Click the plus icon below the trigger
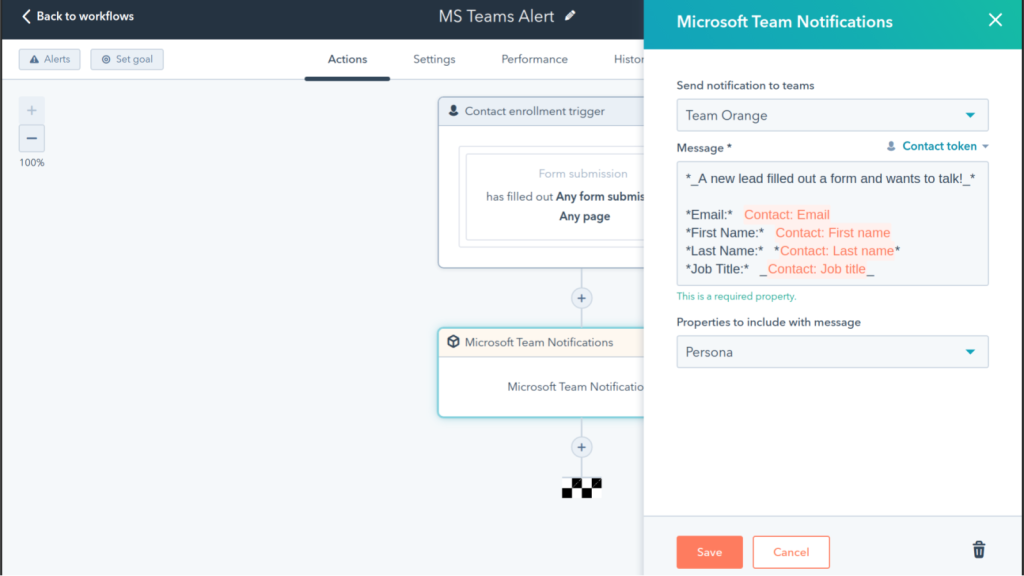 (x=581, y=298)
